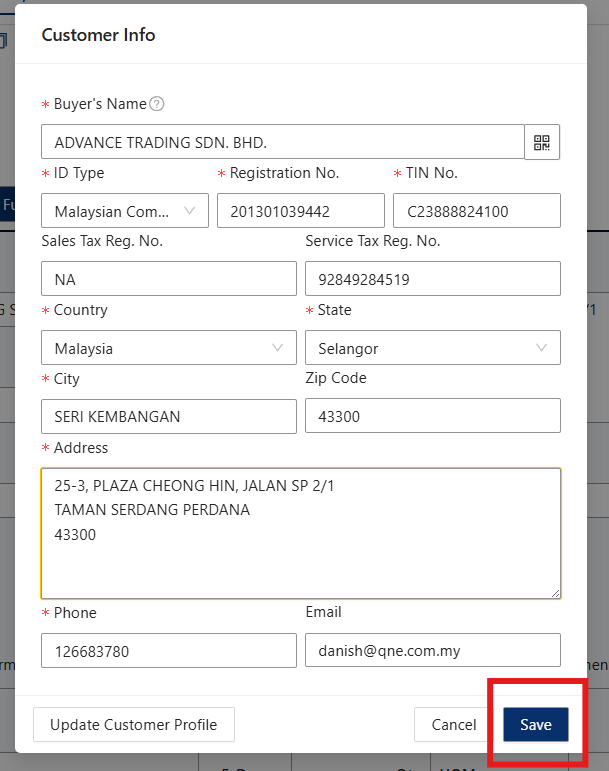Open the ID Type dropdown
This screenshot has width=609, height=771.
[125, 211]
